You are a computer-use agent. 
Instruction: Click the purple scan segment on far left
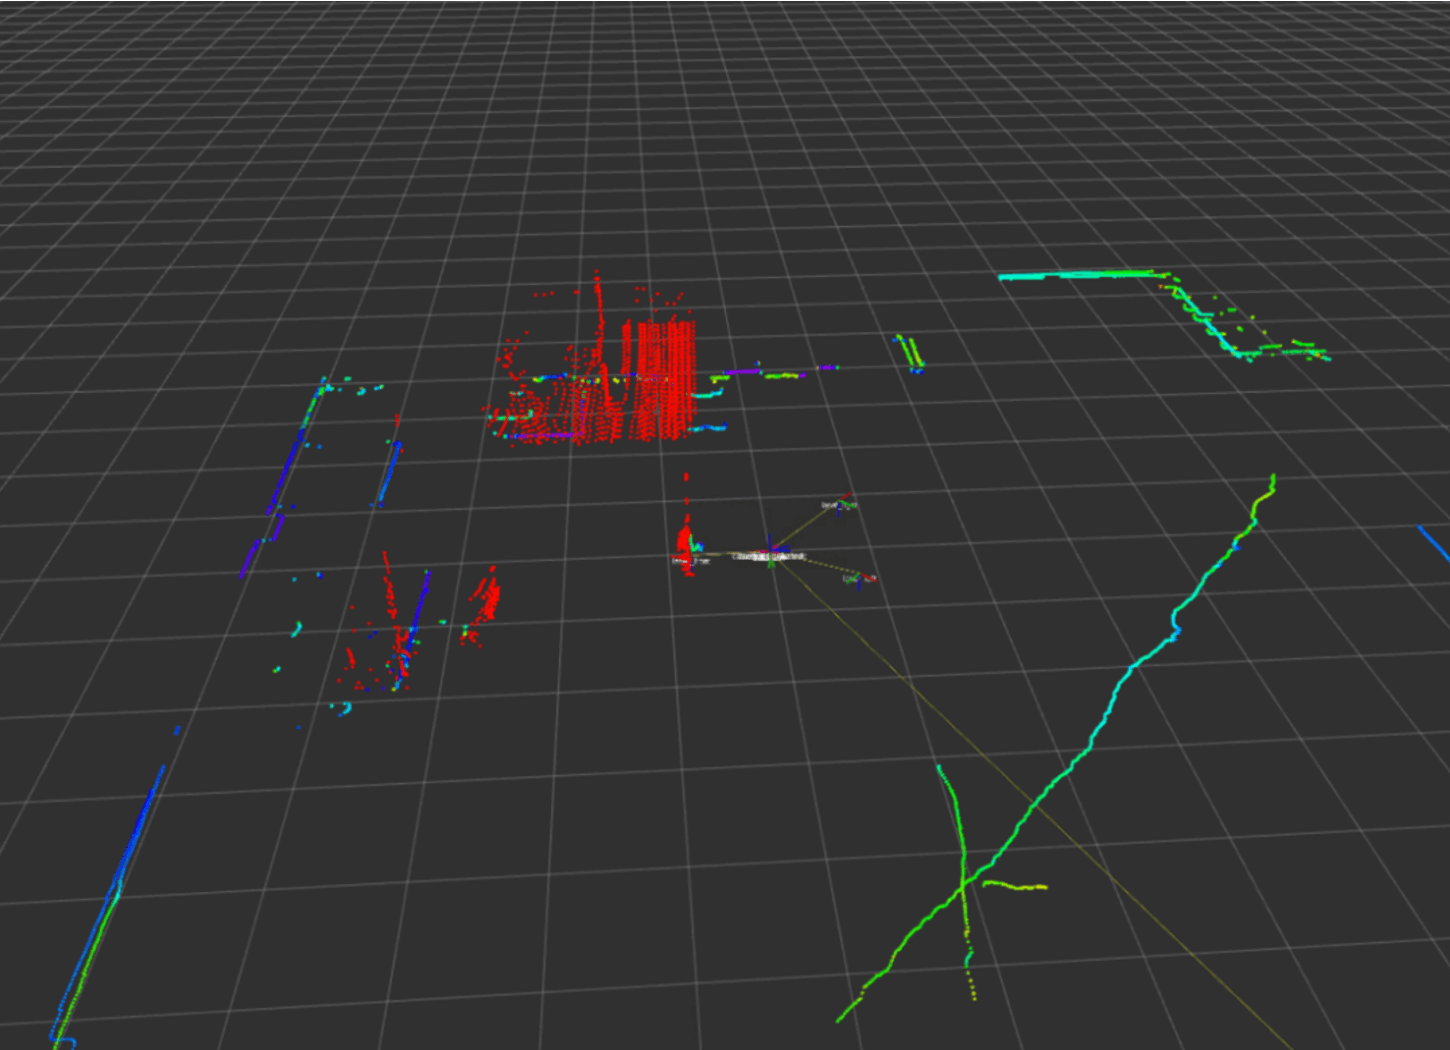coord(247,560)
